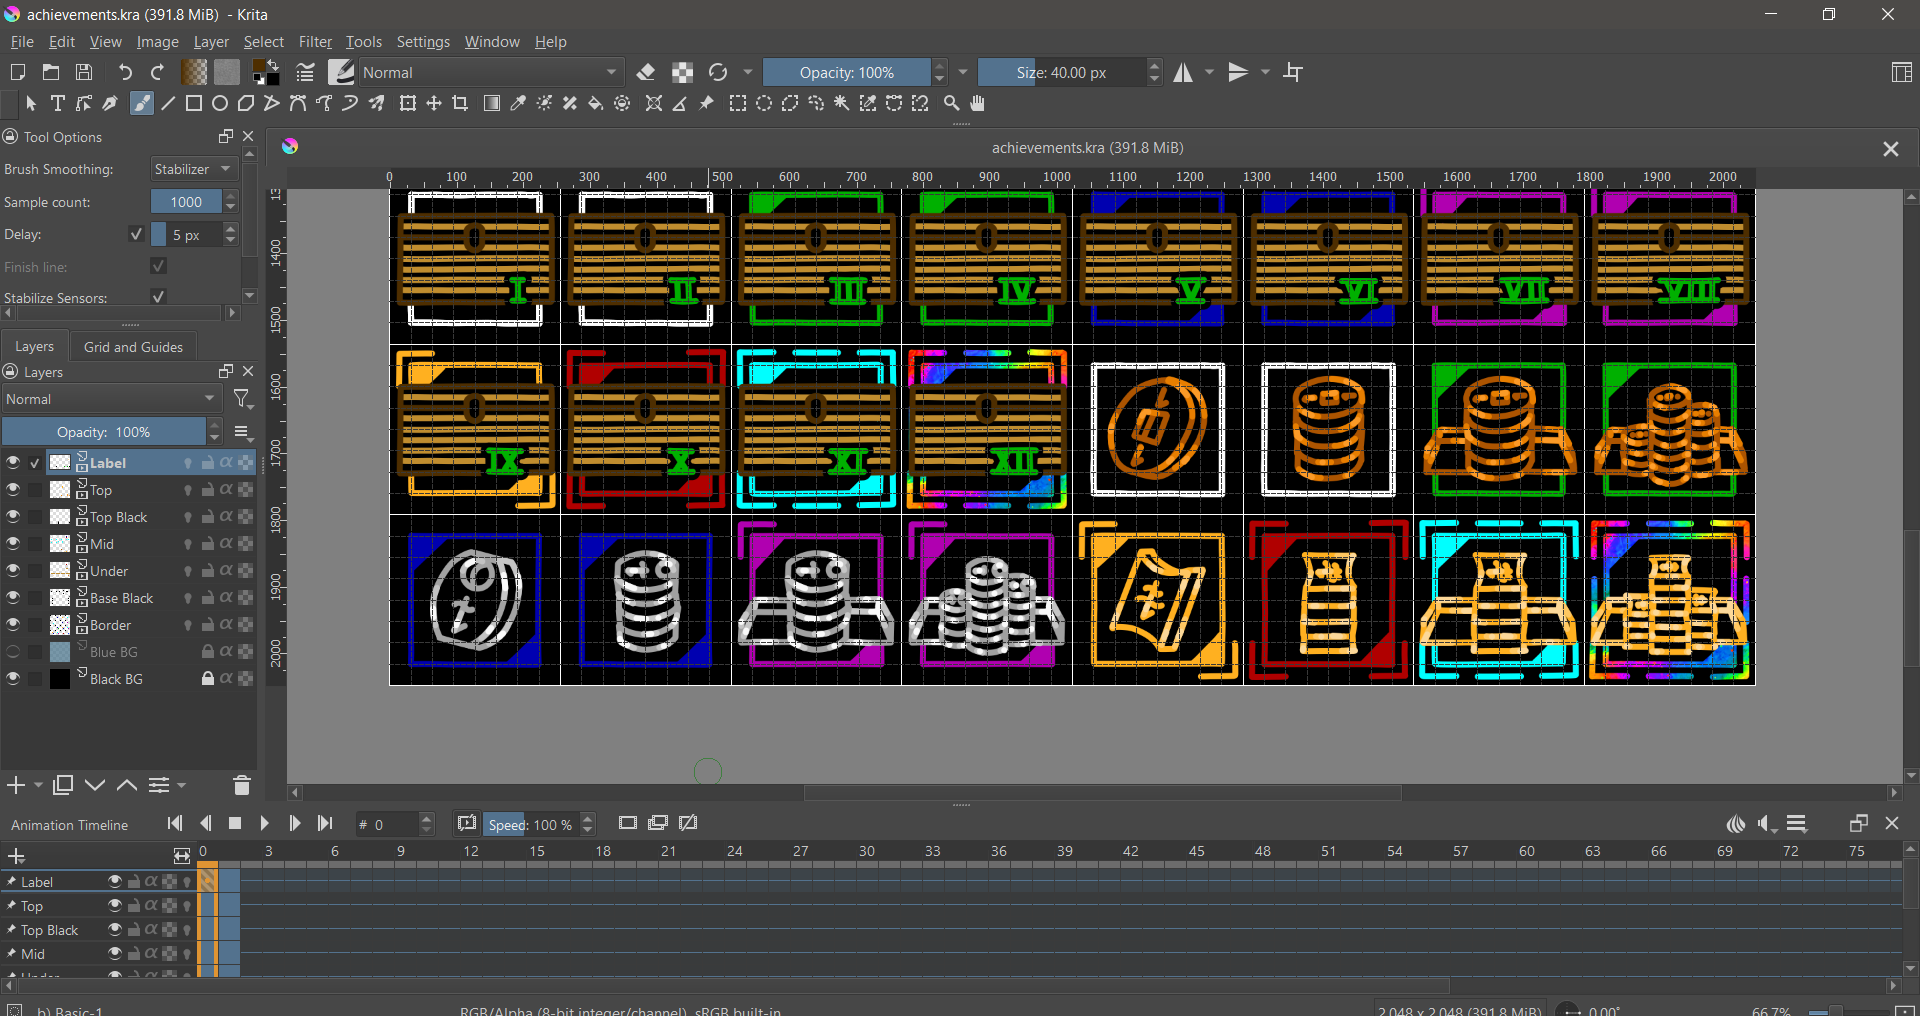
Task: Select the Rectangular Selection tool
Action: click(x=738, y=103)
